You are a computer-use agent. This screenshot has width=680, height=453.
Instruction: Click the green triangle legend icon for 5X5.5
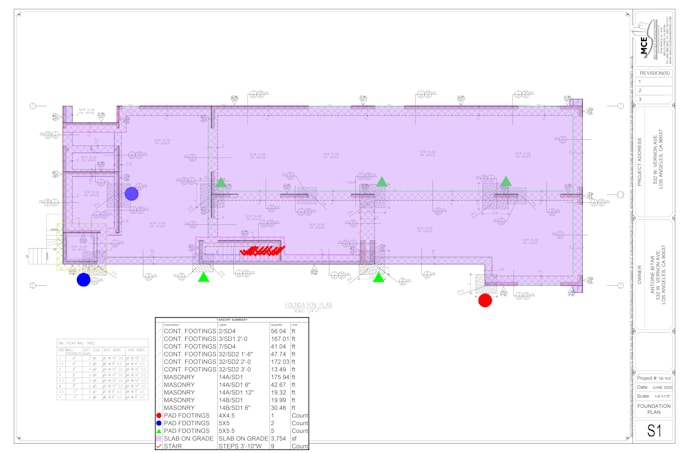(x=159, y=431)
